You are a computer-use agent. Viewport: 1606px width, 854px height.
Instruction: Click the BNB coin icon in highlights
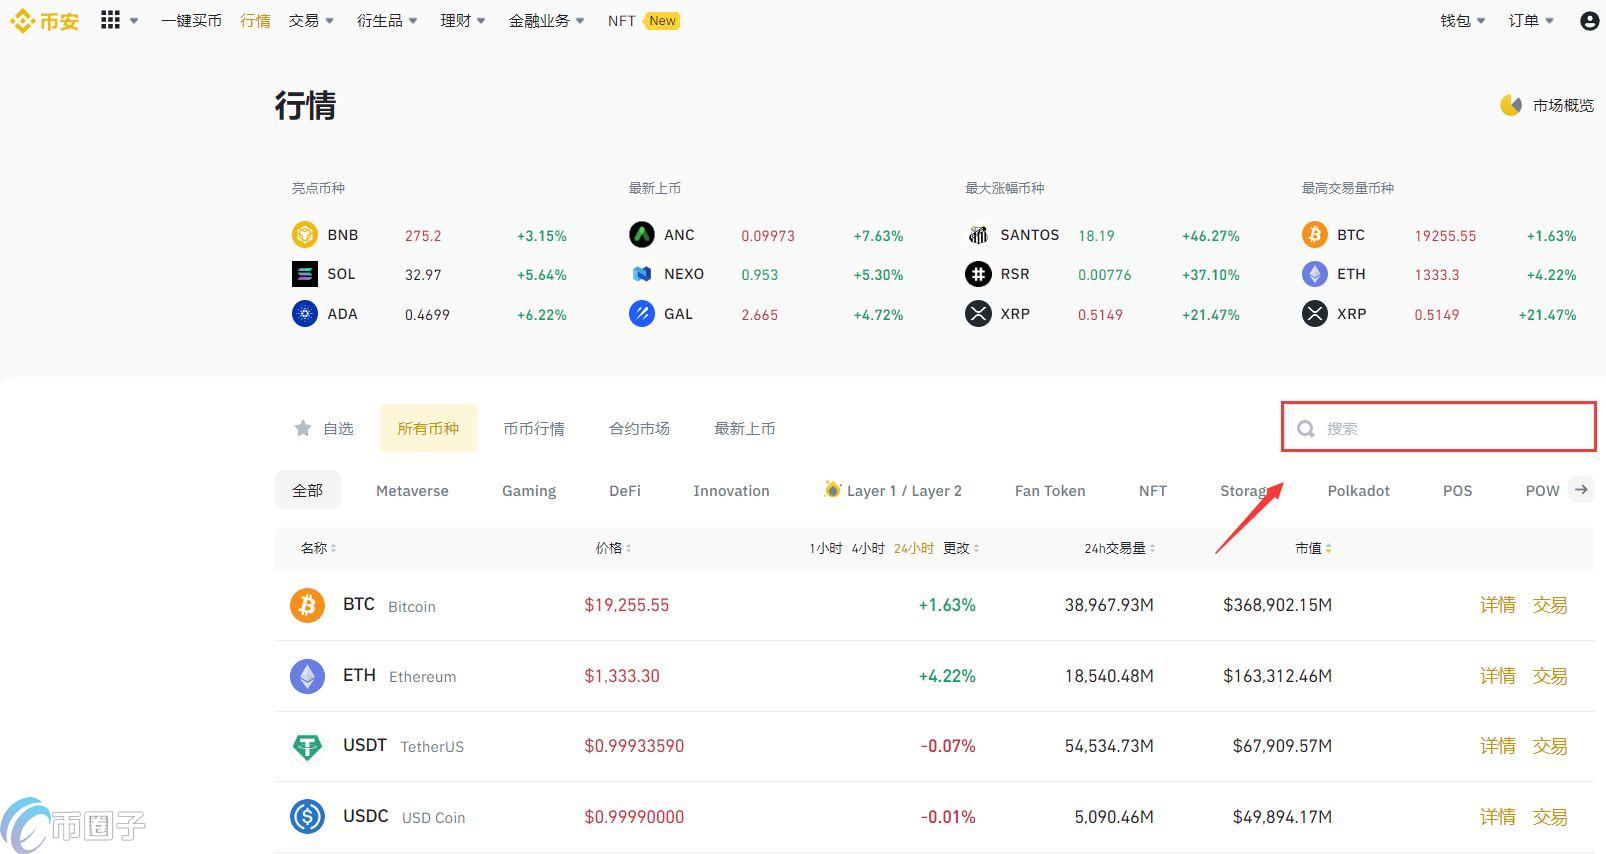point(305,235)
